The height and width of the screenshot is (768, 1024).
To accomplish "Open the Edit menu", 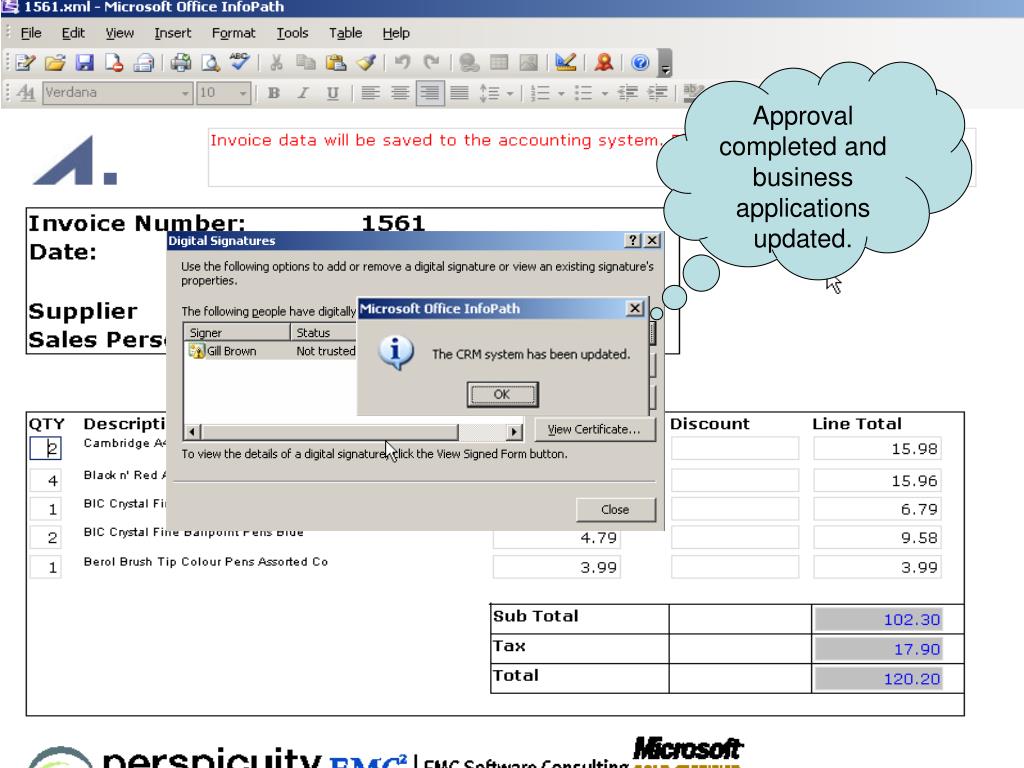I will tap(73, 33).
